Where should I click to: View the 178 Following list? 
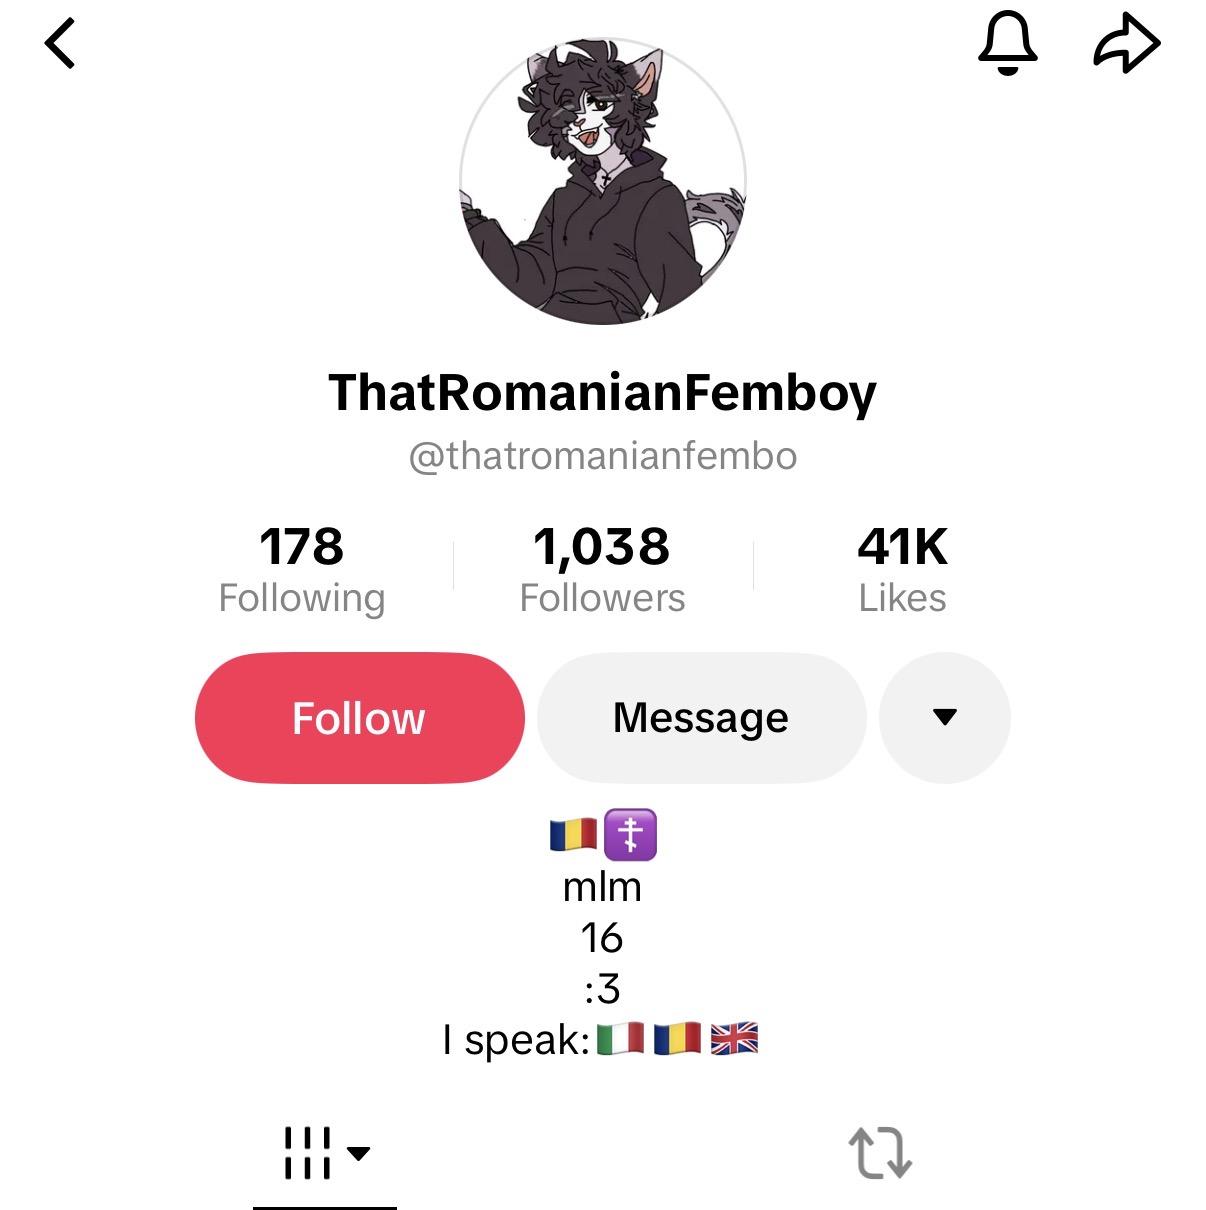point(302,570)
